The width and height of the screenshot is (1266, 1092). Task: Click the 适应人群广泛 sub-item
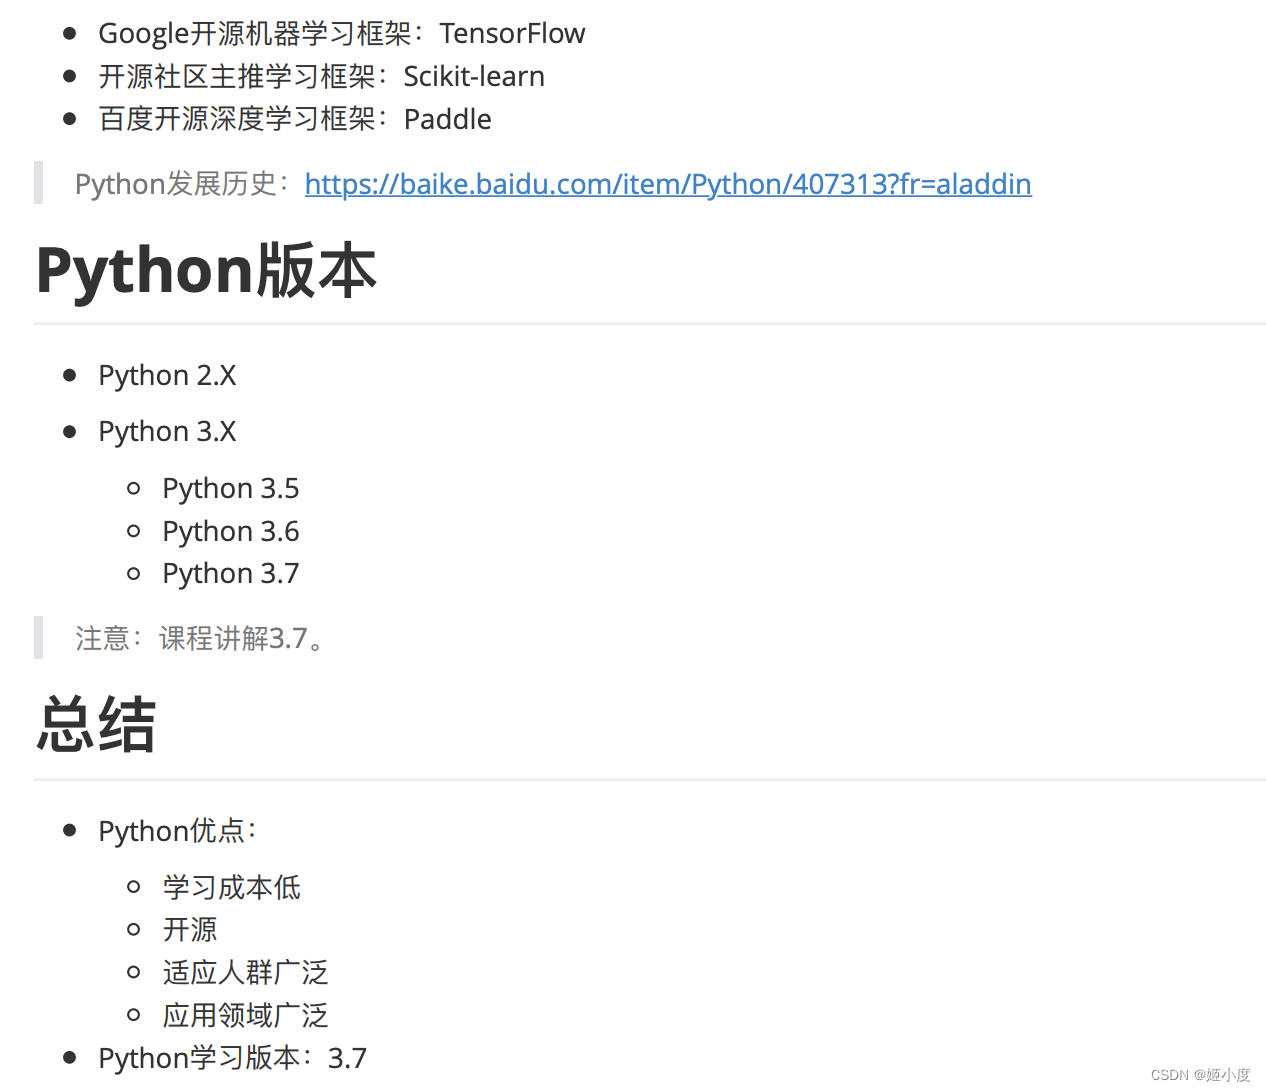245,972
